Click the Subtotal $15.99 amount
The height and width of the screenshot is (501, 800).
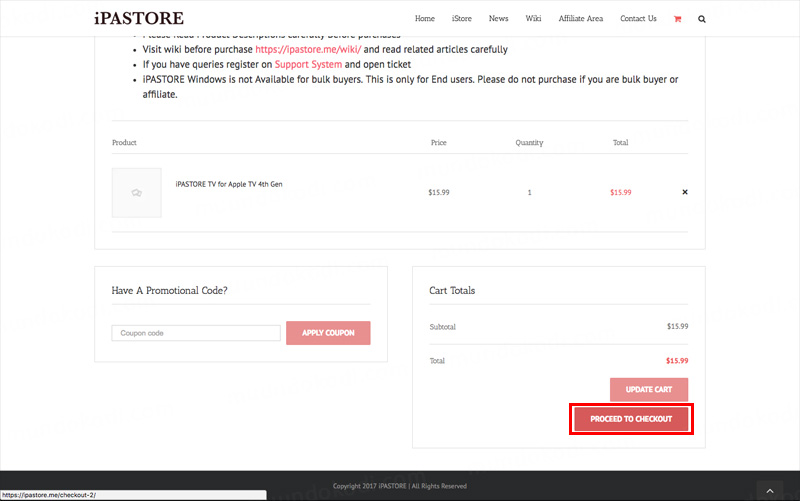pos(678,327)
